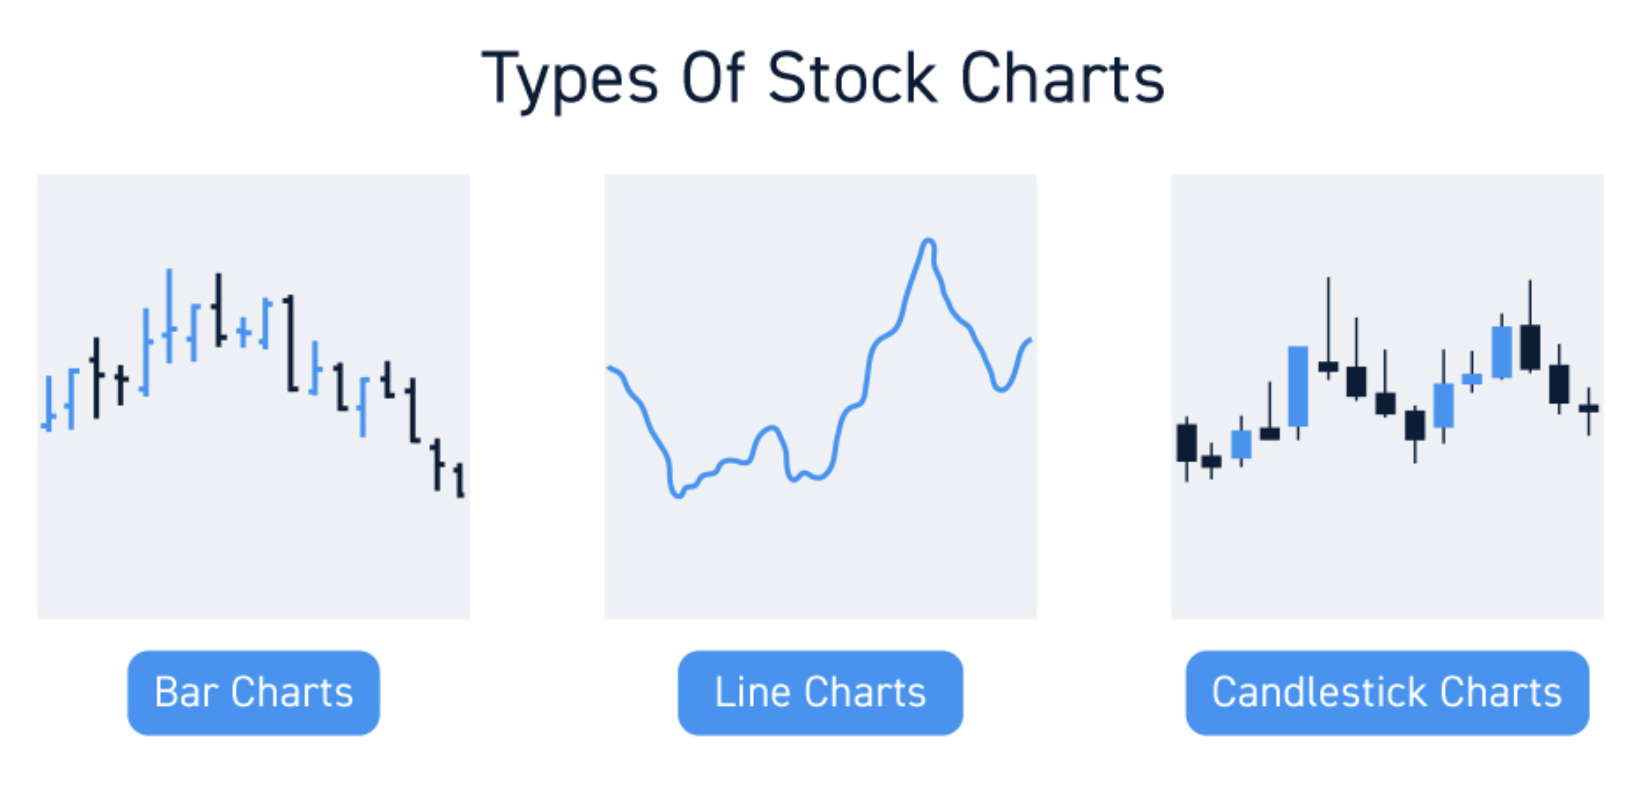Open the bar chart thumbnail image
The width and height of the screenshot is (1640, 792).
click(253, 396)
